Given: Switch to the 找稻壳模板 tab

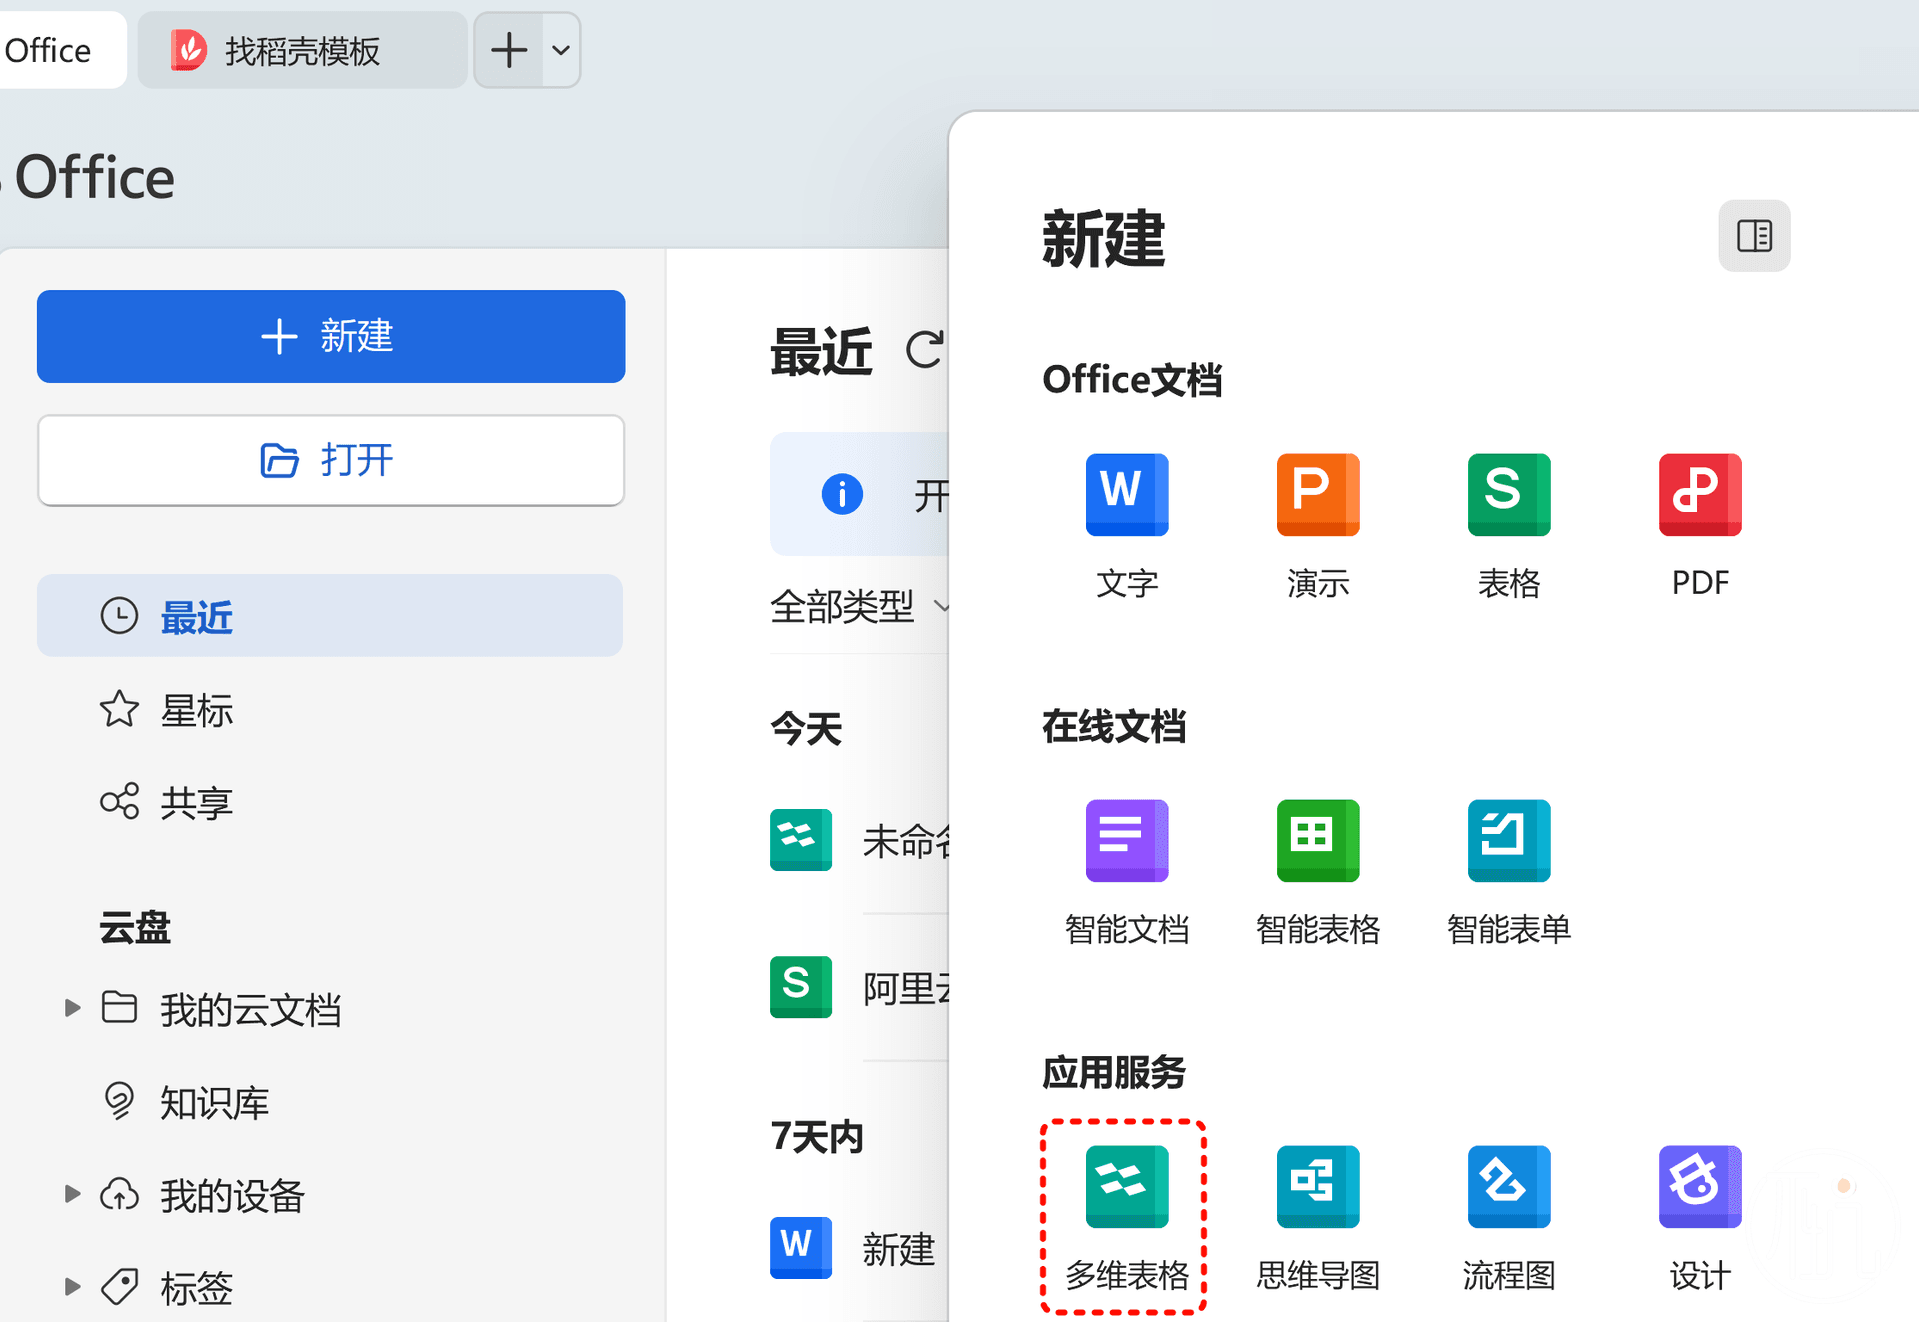Looking at the screenshot, I should point(301,50).
